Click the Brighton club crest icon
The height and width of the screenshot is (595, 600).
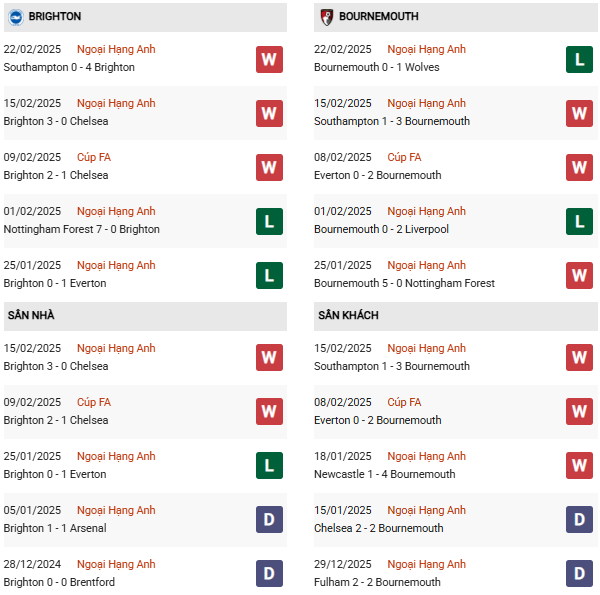pyautogui.click(x=16, y=17)
